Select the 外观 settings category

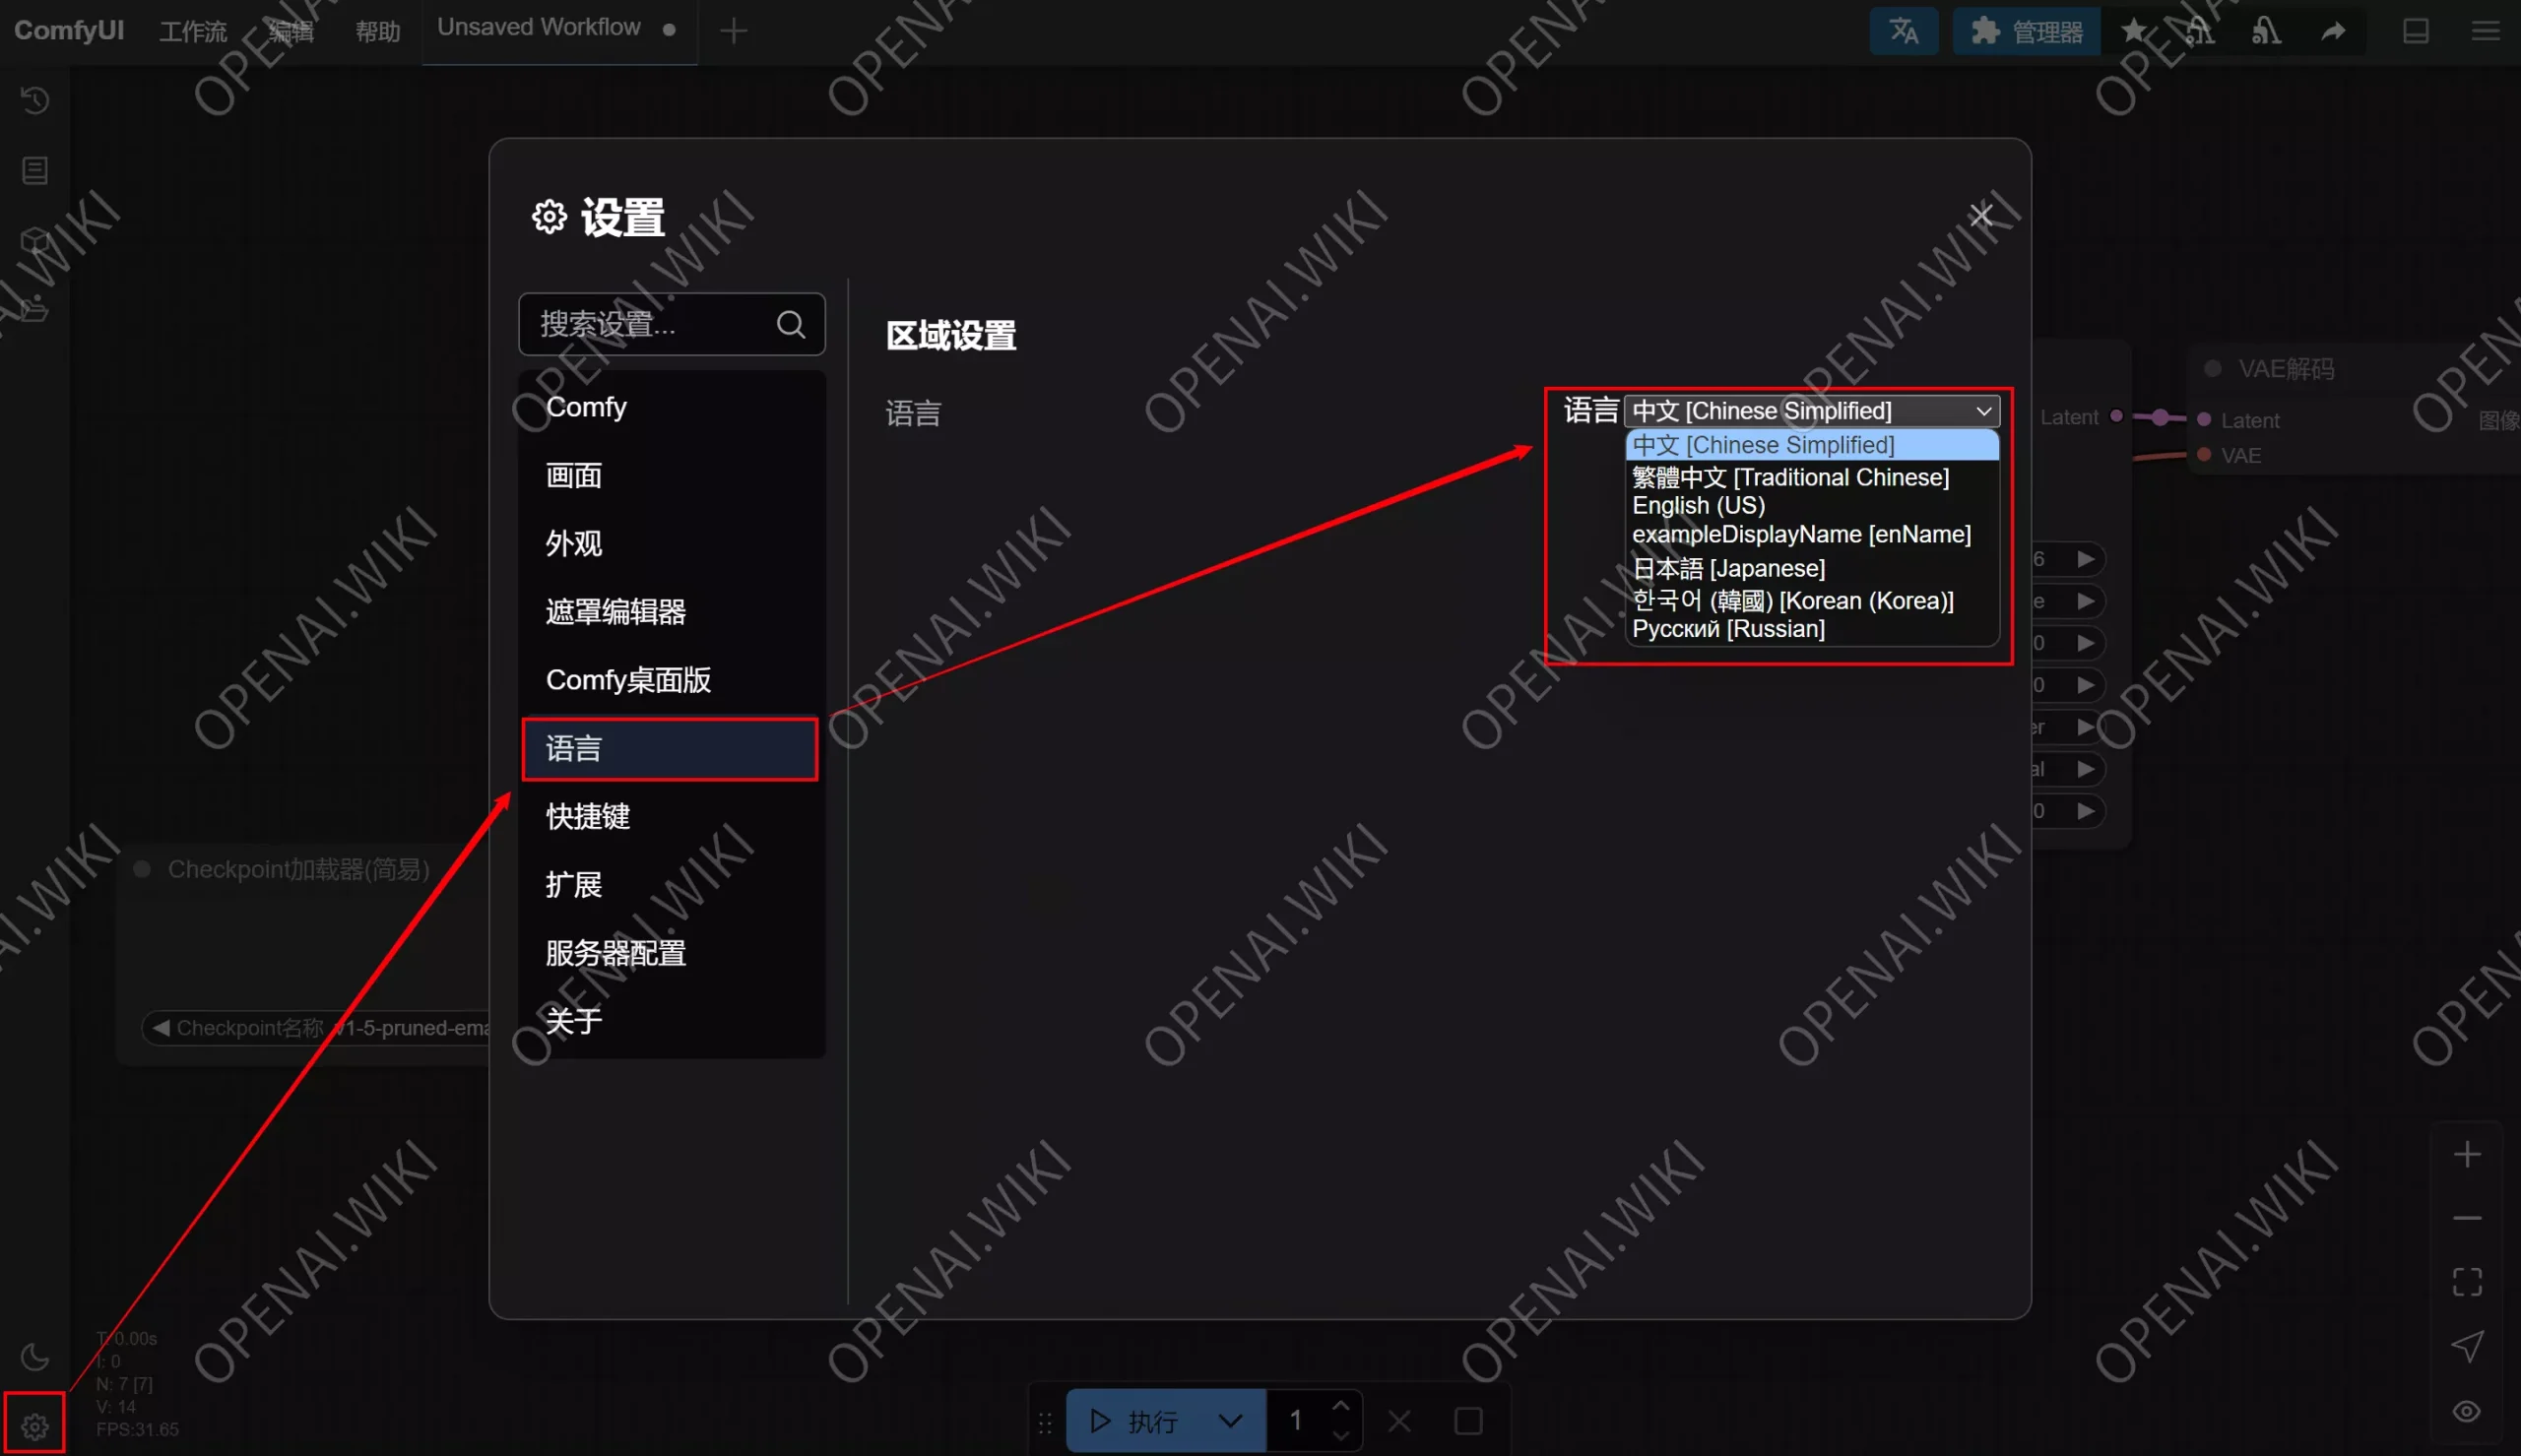click(672, 543)
